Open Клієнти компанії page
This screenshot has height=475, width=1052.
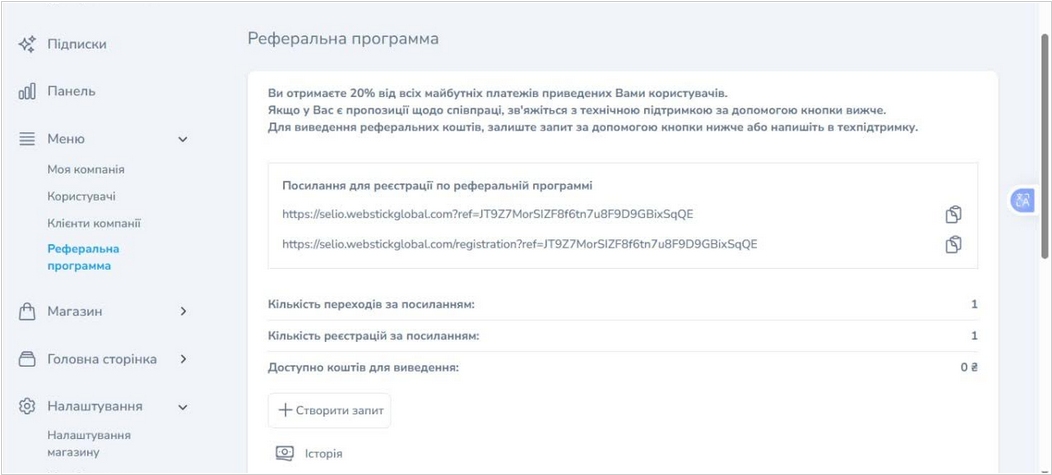pyautogui.click(x=94, y=223)
